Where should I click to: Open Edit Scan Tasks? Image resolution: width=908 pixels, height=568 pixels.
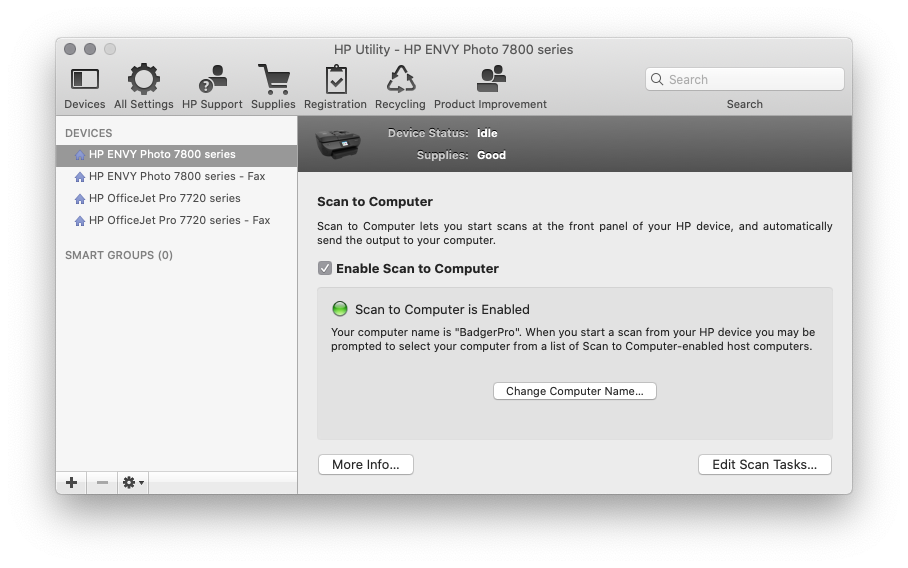(764, 465)
